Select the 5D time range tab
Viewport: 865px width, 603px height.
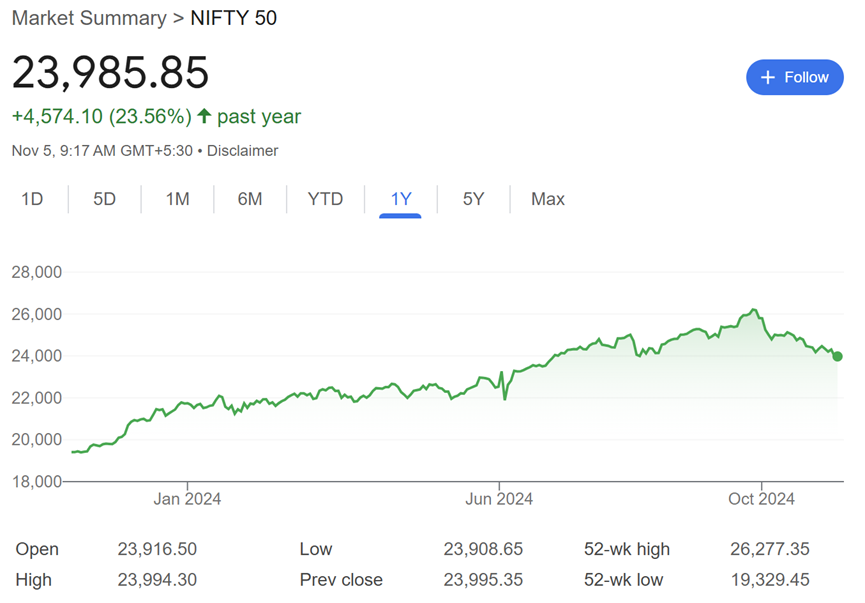[x=105, y=199]
